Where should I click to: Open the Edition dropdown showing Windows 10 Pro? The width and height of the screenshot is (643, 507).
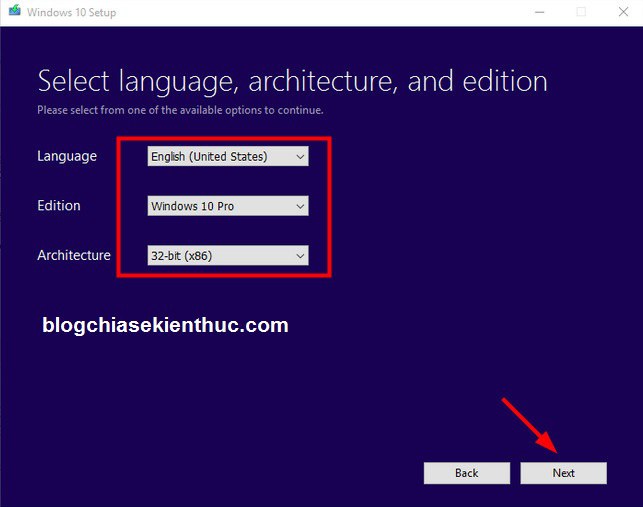point(228,206)
